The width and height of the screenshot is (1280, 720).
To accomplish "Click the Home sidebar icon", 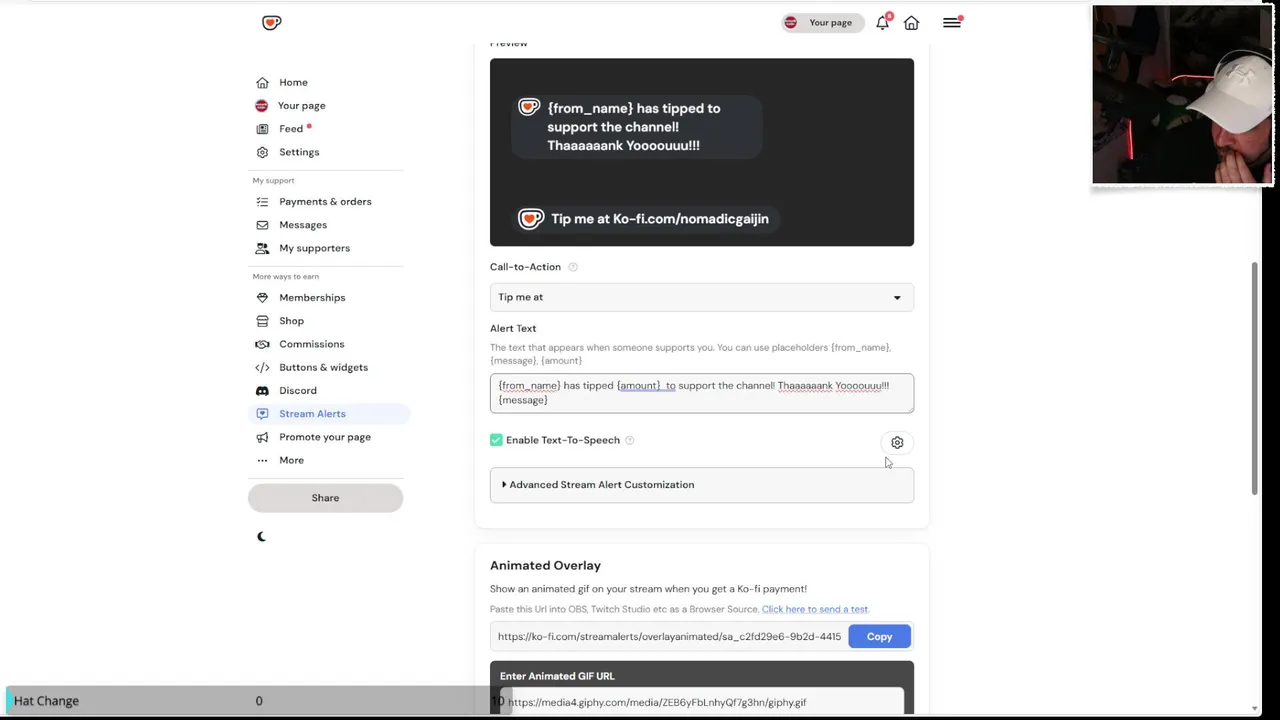I will (x=262, y=82).
